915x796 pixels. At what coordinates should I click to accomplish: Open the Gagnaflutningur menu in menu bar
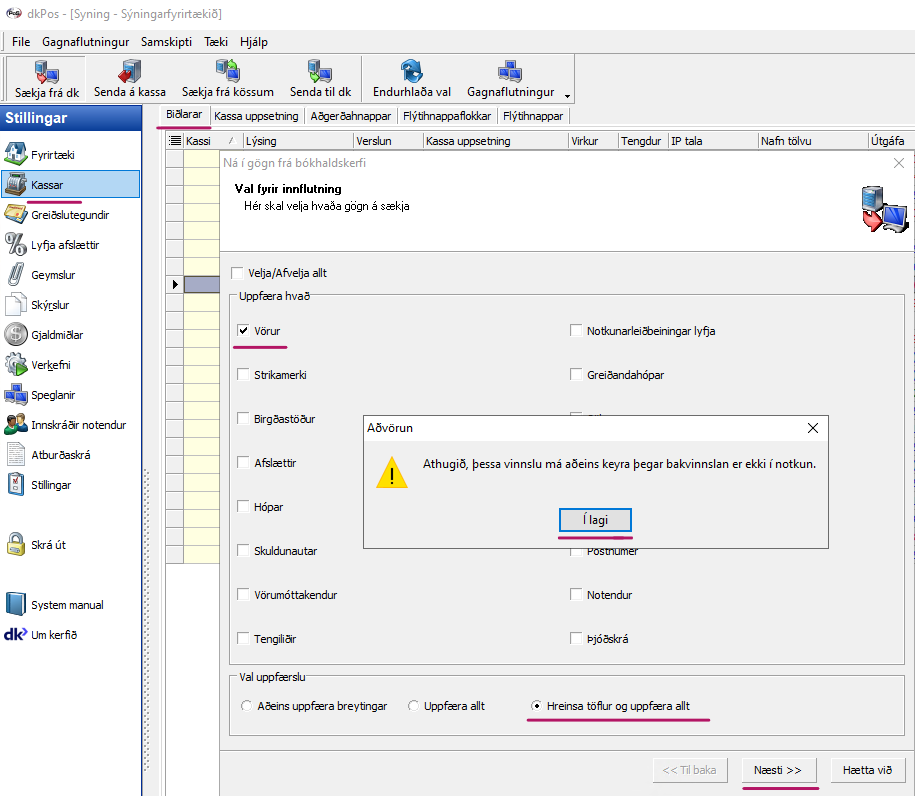[86, 42]
